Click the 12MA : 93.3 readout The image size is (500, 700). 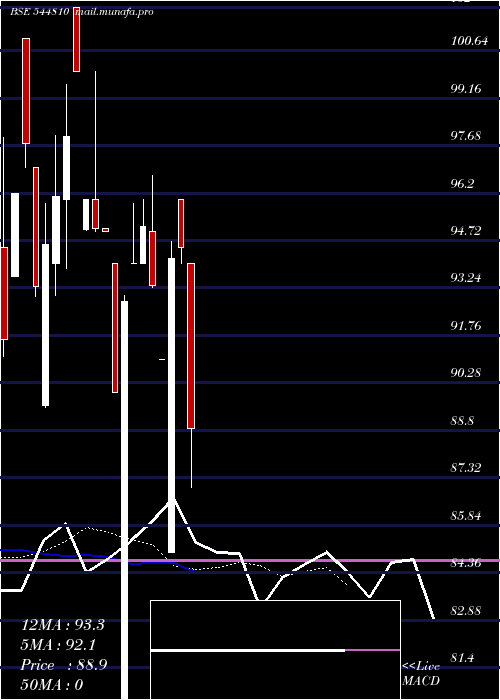[x=62, y=625]
